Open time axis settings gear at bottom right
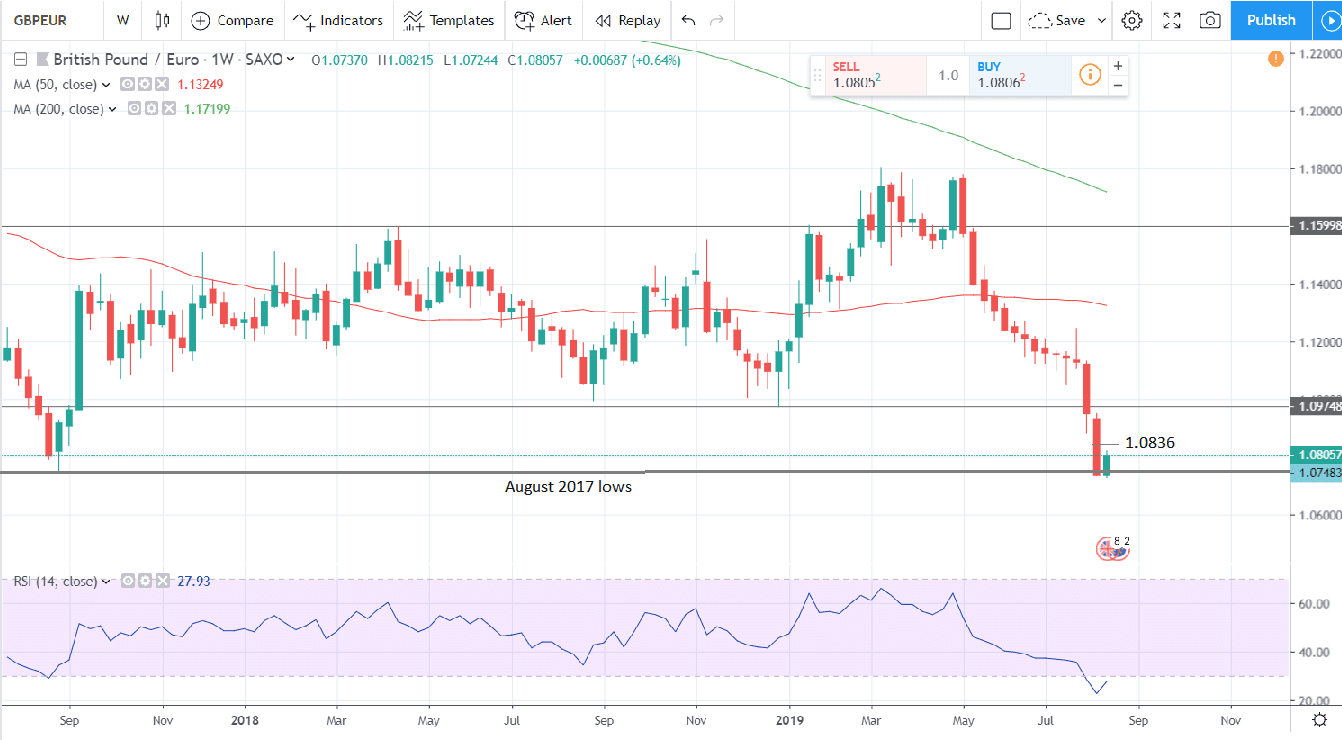This screenshot has width=1342, height=740. [x=1320, y=719]
